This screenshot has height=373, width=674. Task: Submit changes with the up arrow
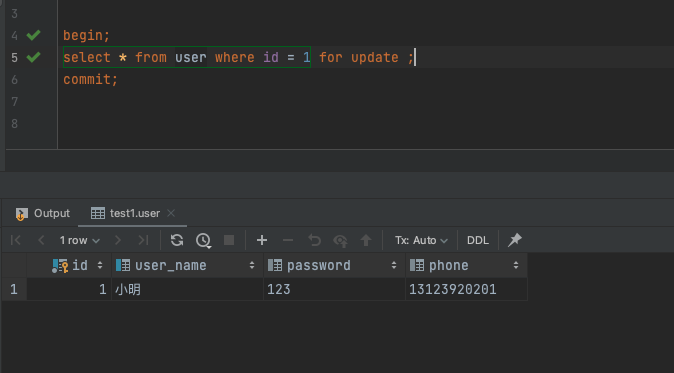coord(366,240)
